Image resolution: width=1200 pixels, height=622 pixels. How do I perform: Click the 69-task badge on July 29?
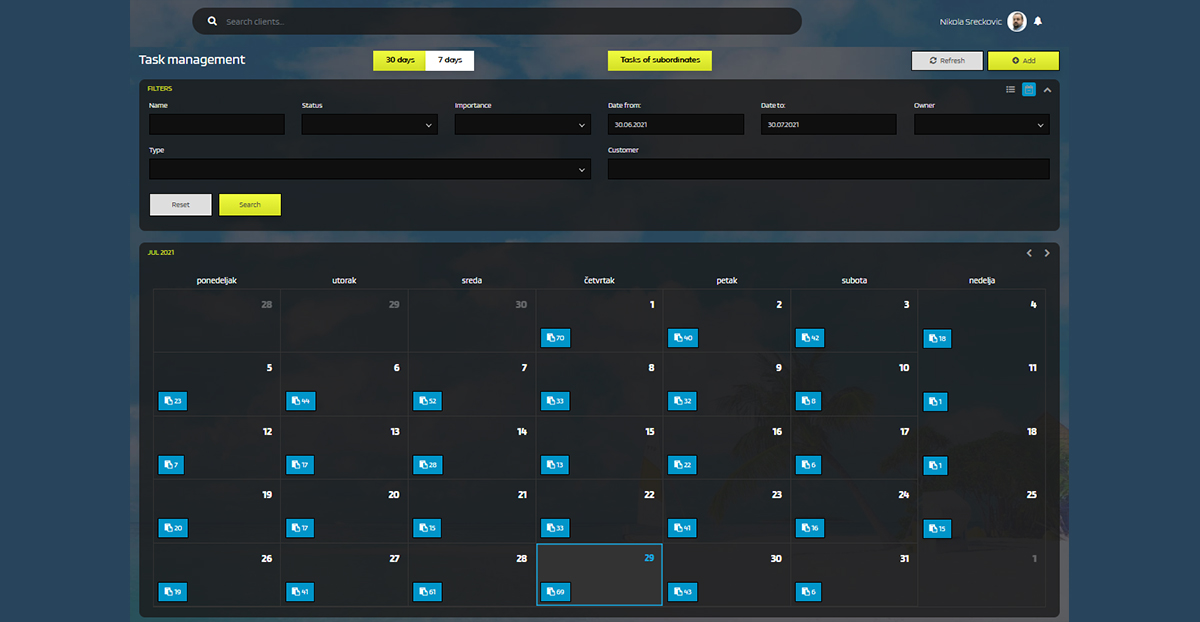click(x=555, y=591)
